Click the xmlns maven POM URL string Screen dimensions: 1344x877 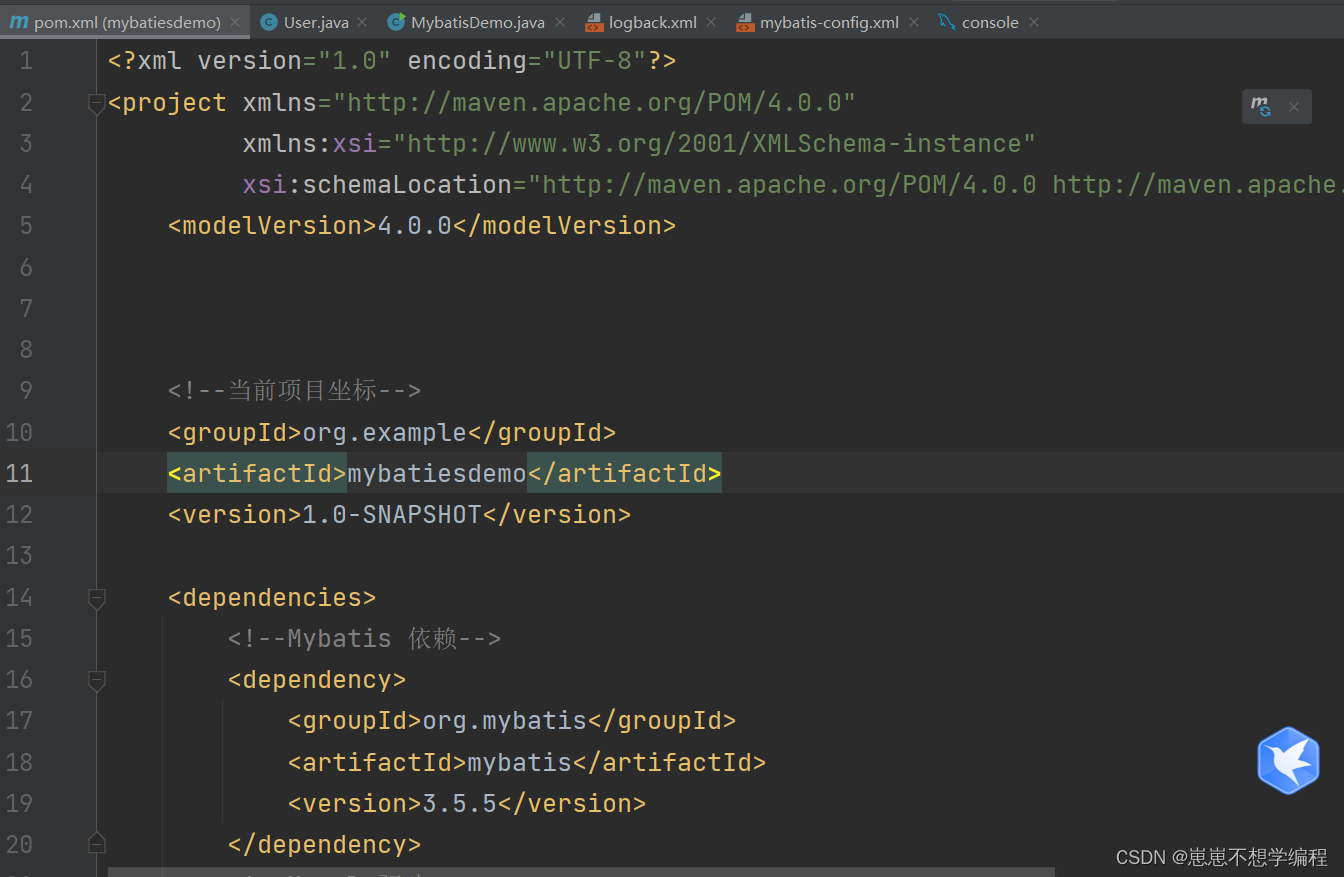coord(595,103)
